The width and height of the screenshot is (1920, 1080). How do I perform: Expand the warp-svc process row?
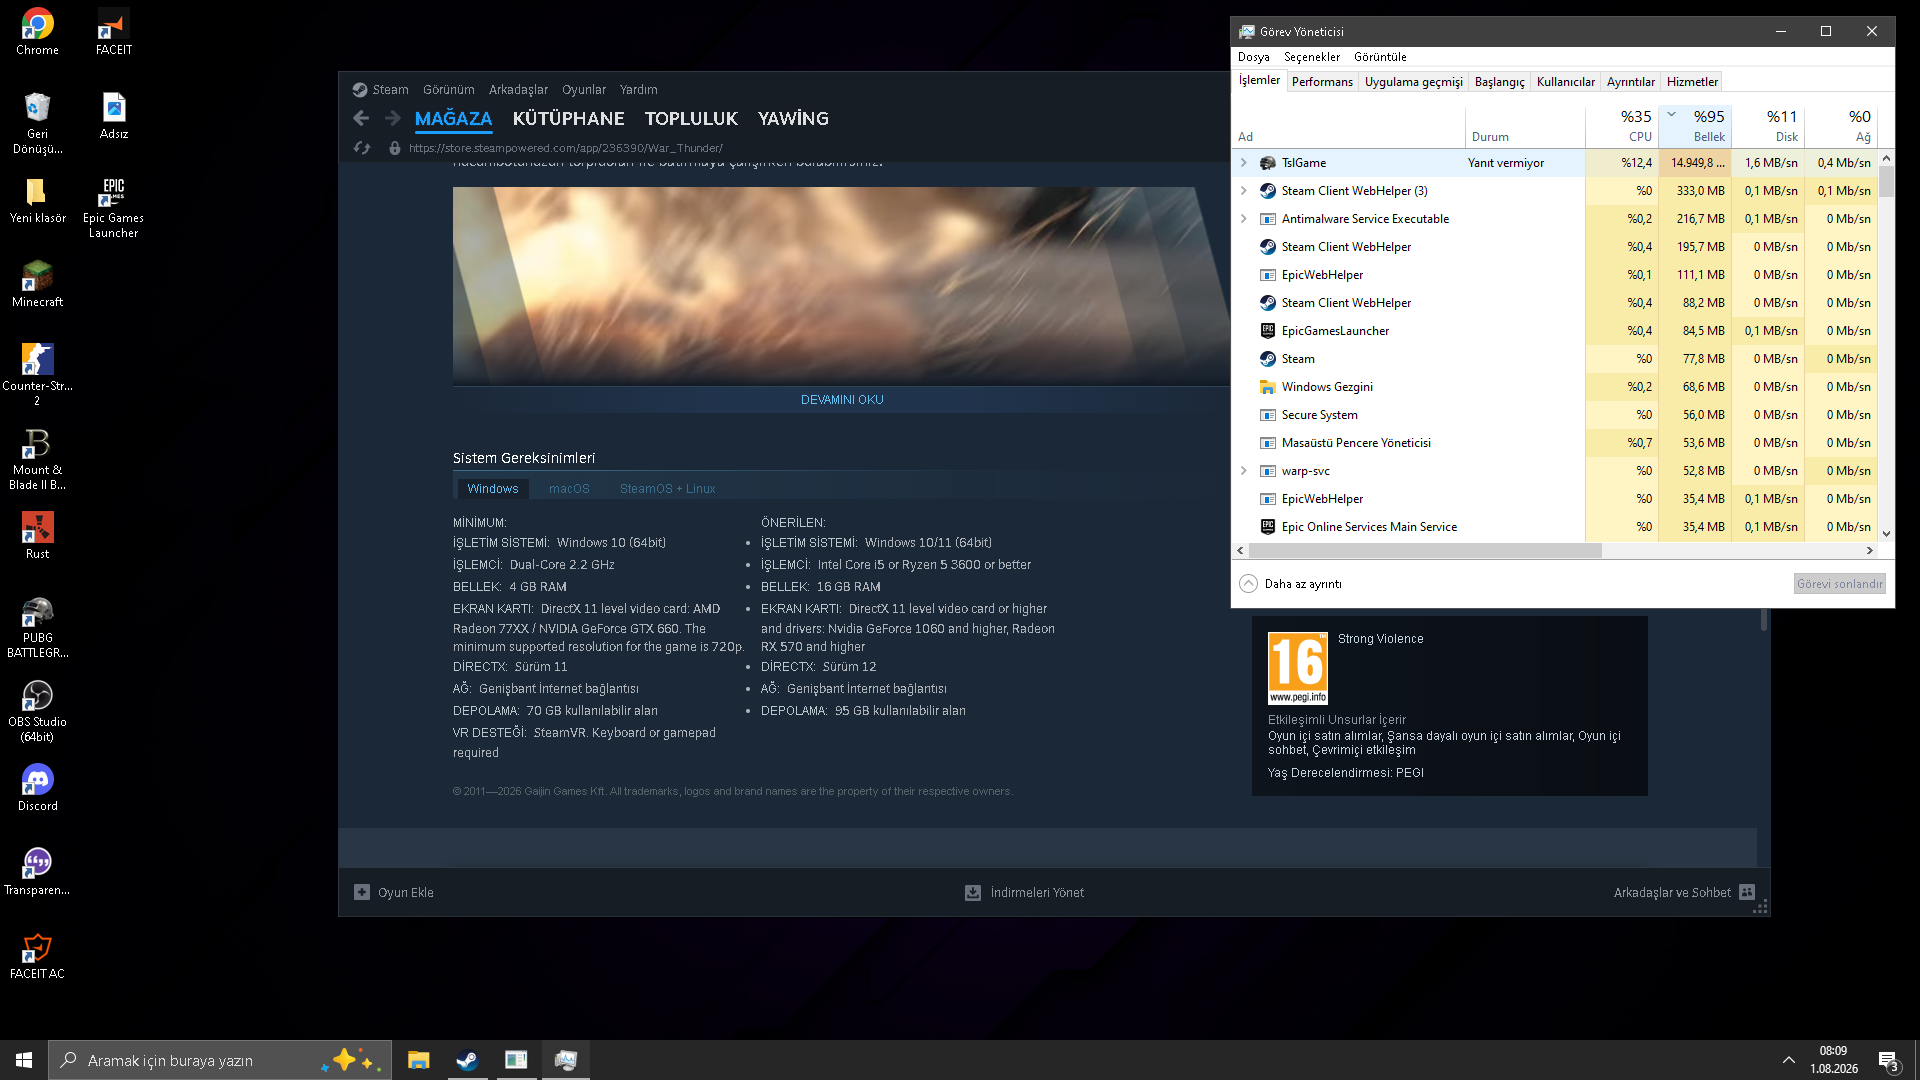point(1244,471)
